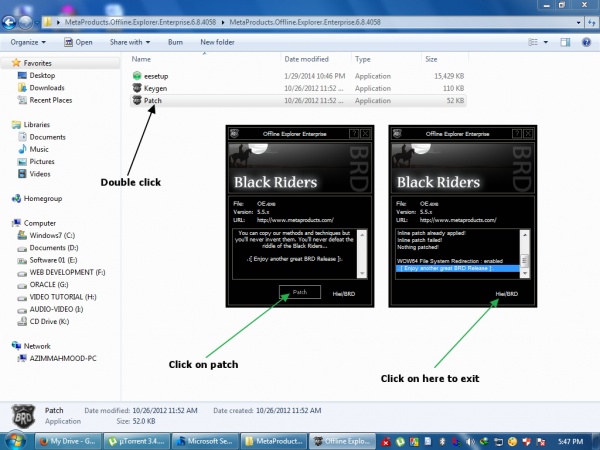Click Open in the toolbar
The width and height of the screenshot is (600, 450).
click(x=78, y=42)
